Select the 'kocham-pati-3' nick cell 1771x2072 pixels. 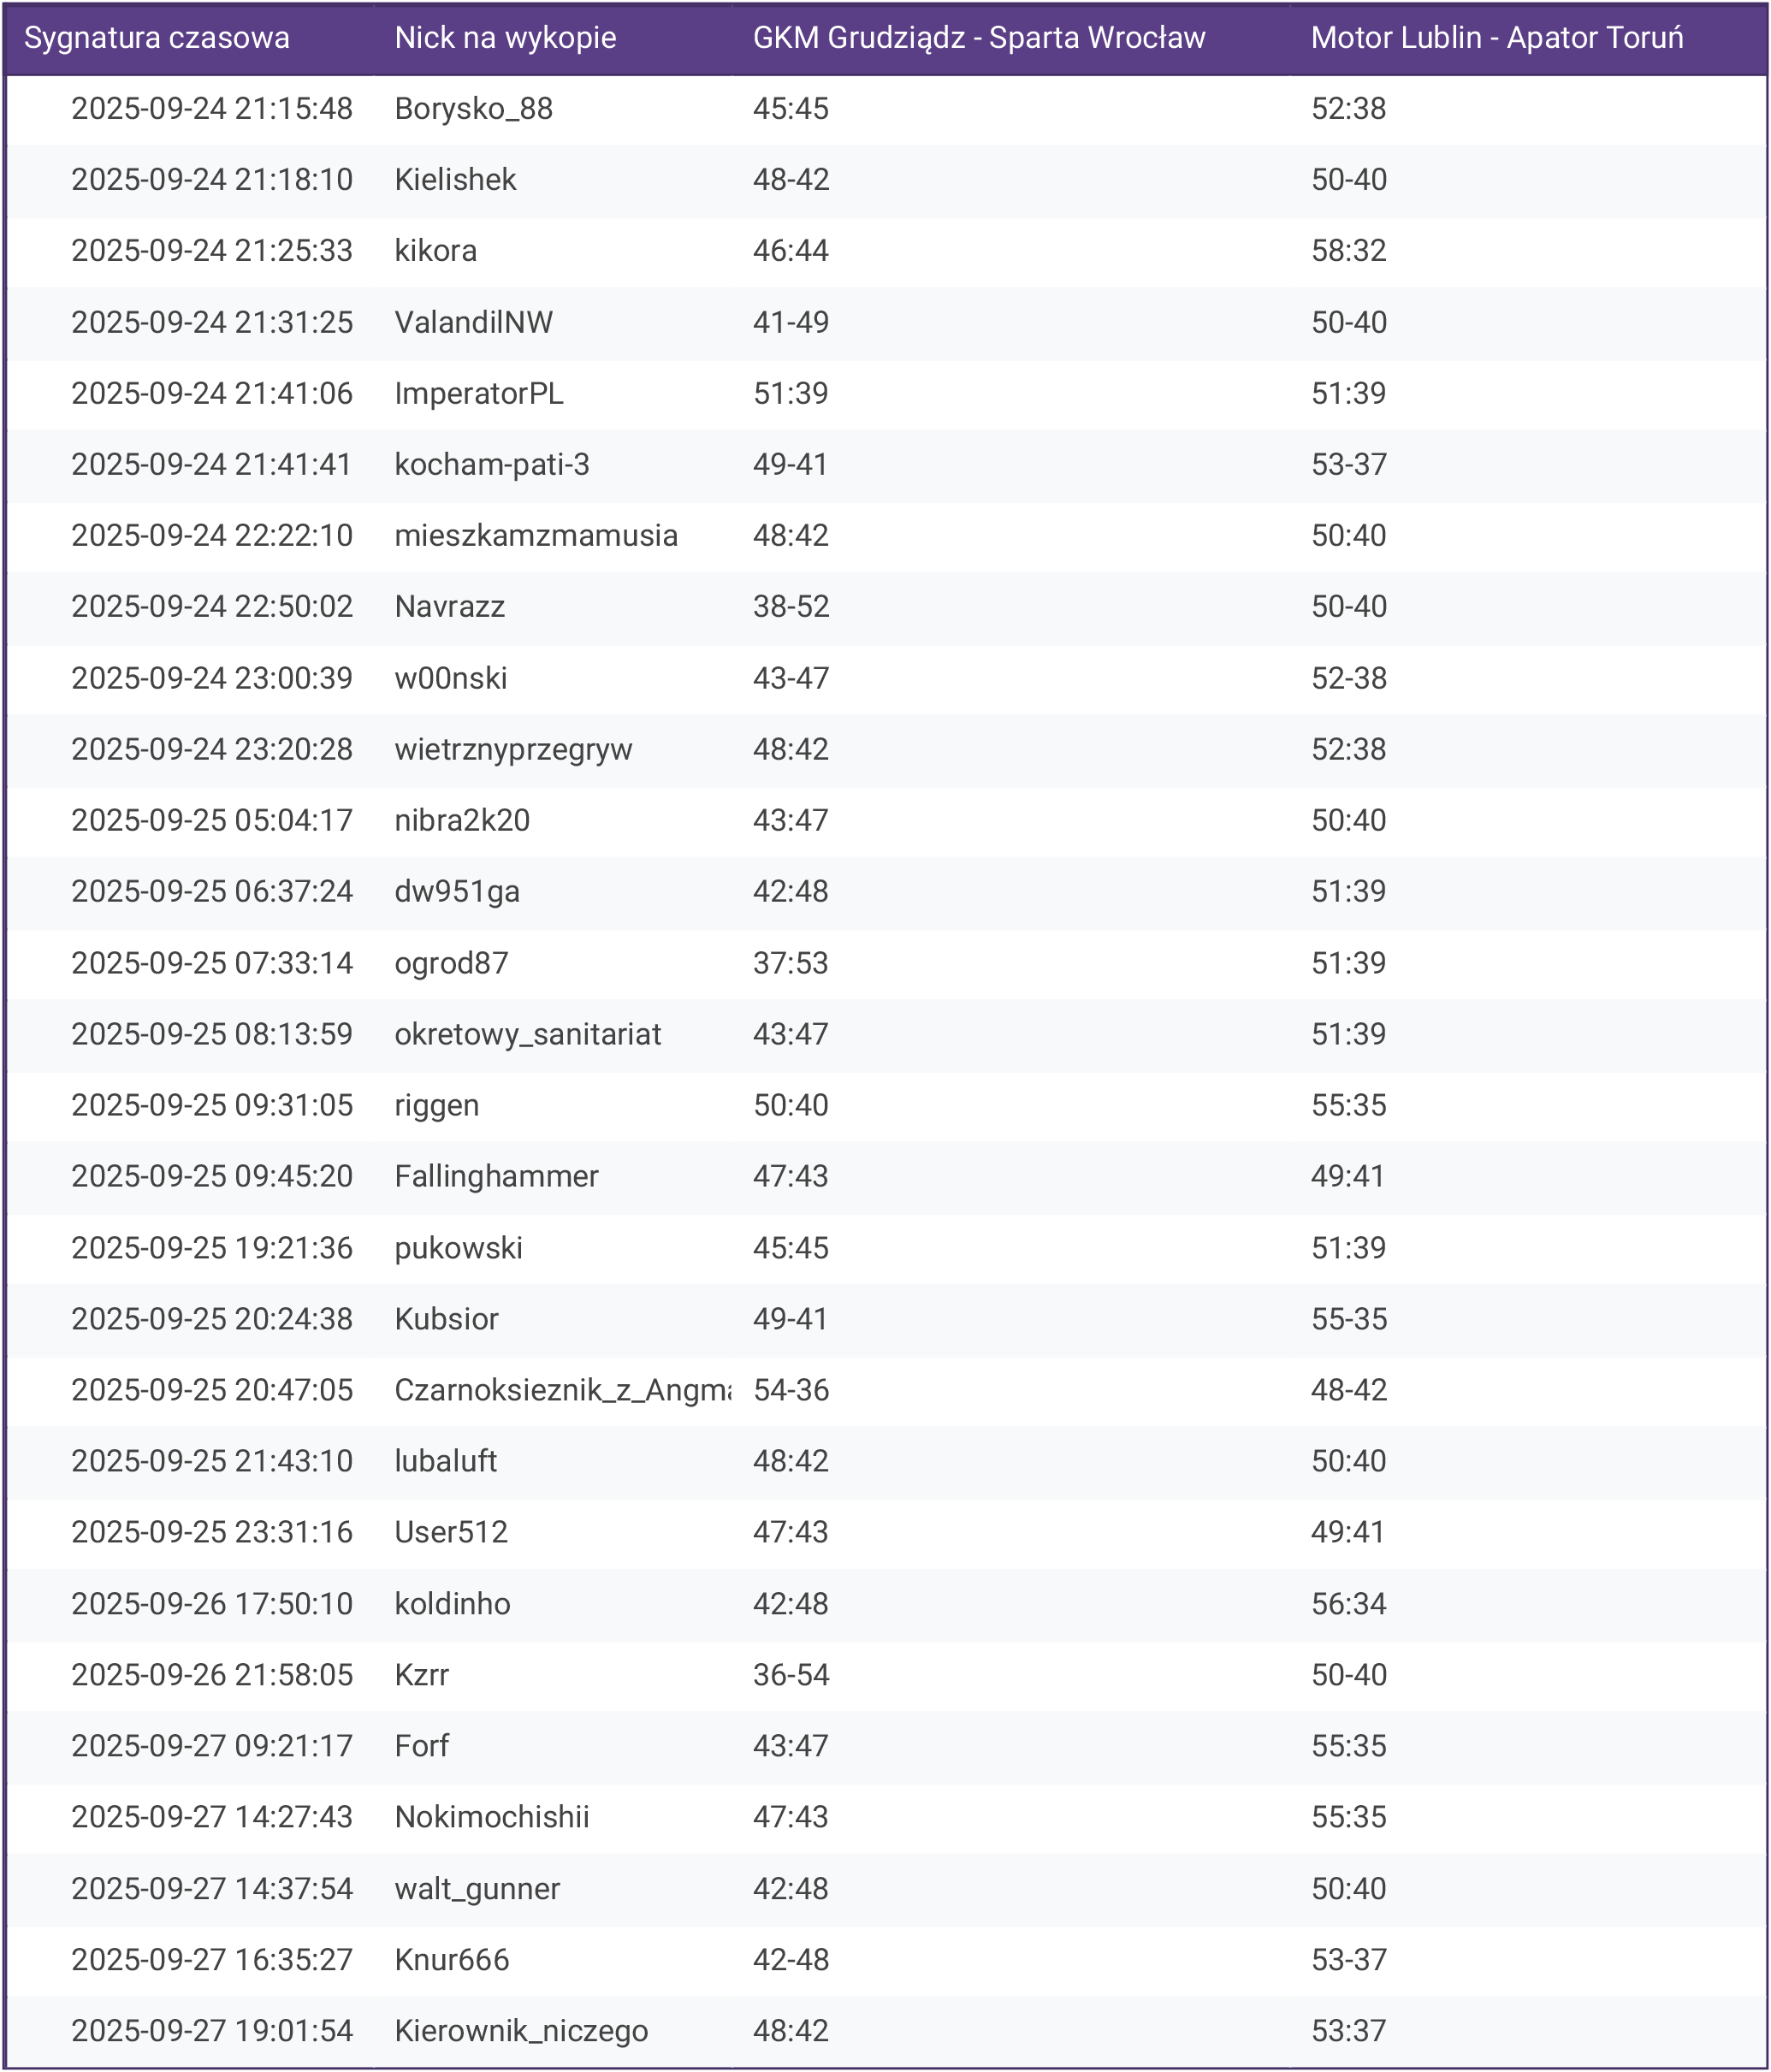(x=492, y=465)
